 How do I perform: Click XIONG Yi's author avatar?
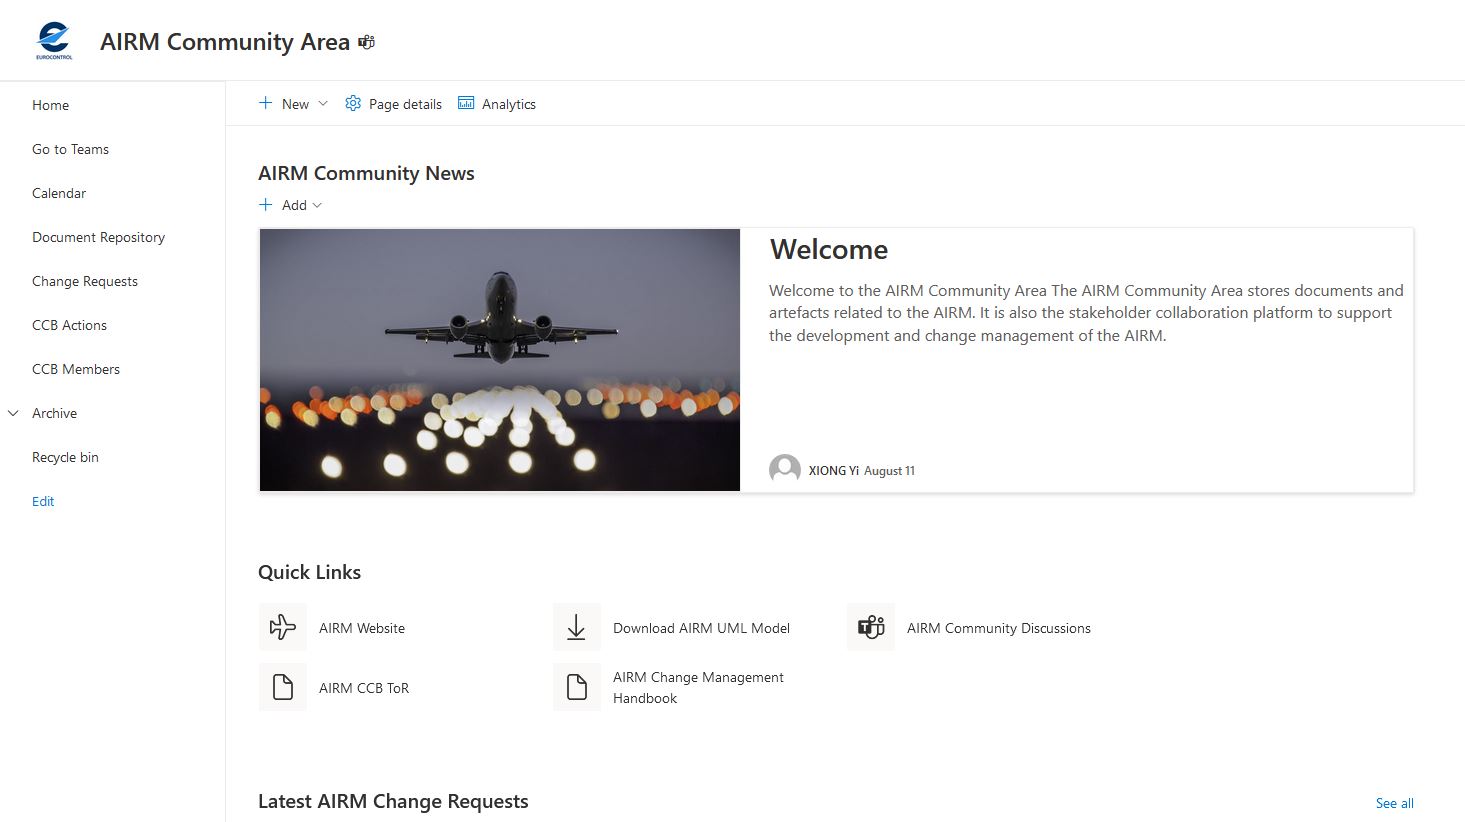[x=785, y=470]
